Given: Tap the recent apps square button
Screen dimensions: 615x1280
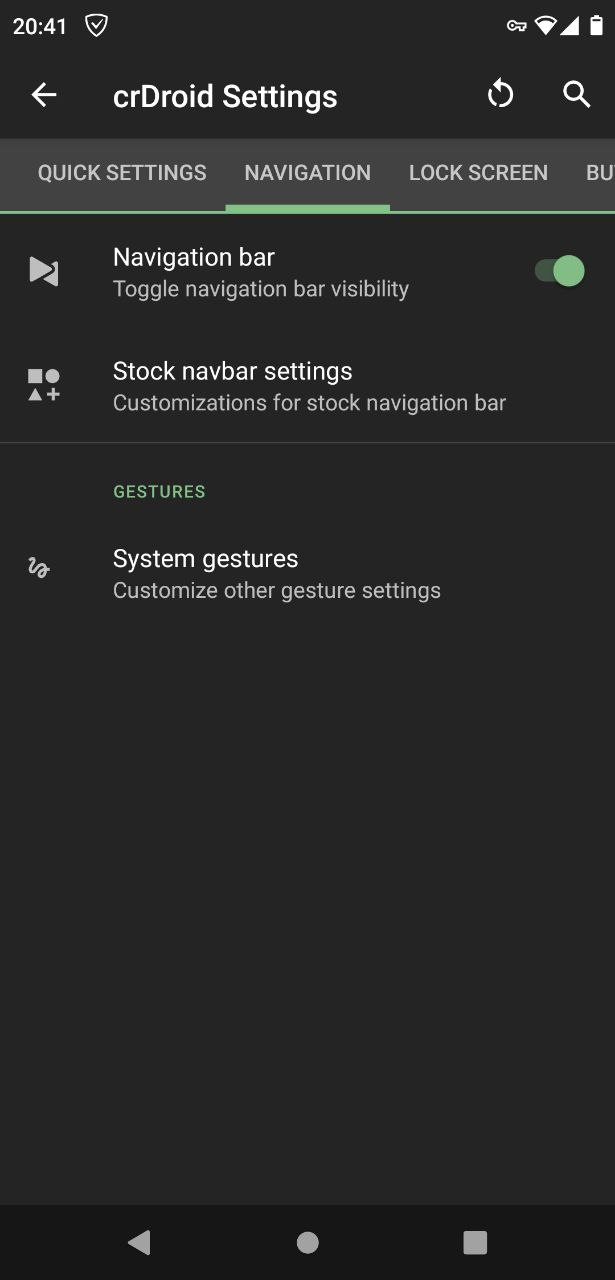Looking at the screenshot, I should coord(475,1242).
